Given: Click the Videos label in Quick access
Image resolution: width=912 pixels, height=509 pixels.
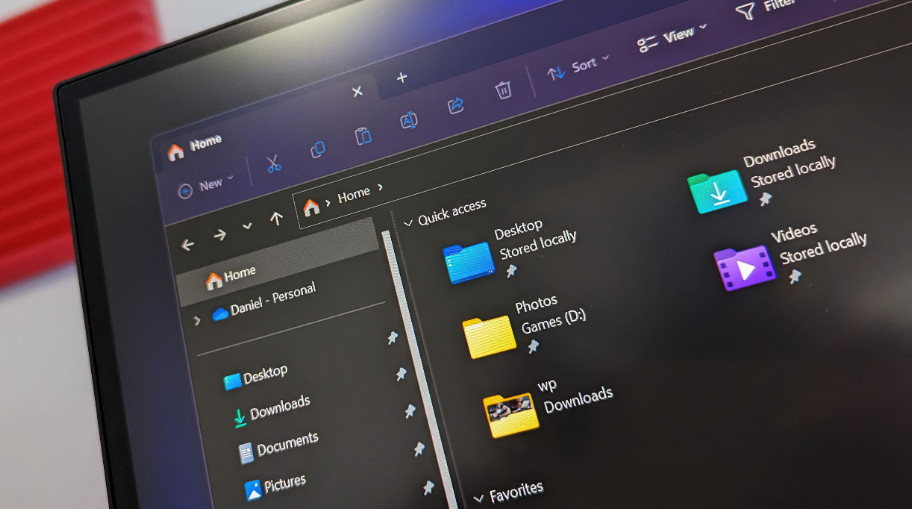Looking at the screenshot, I should (794, 233).
